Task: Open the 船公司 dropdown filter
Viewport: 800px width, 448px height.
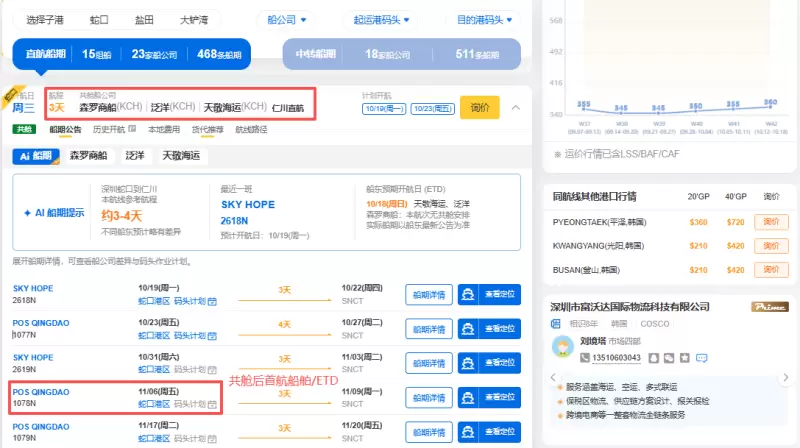Action: pyautogui.click(x=286, y=20)
